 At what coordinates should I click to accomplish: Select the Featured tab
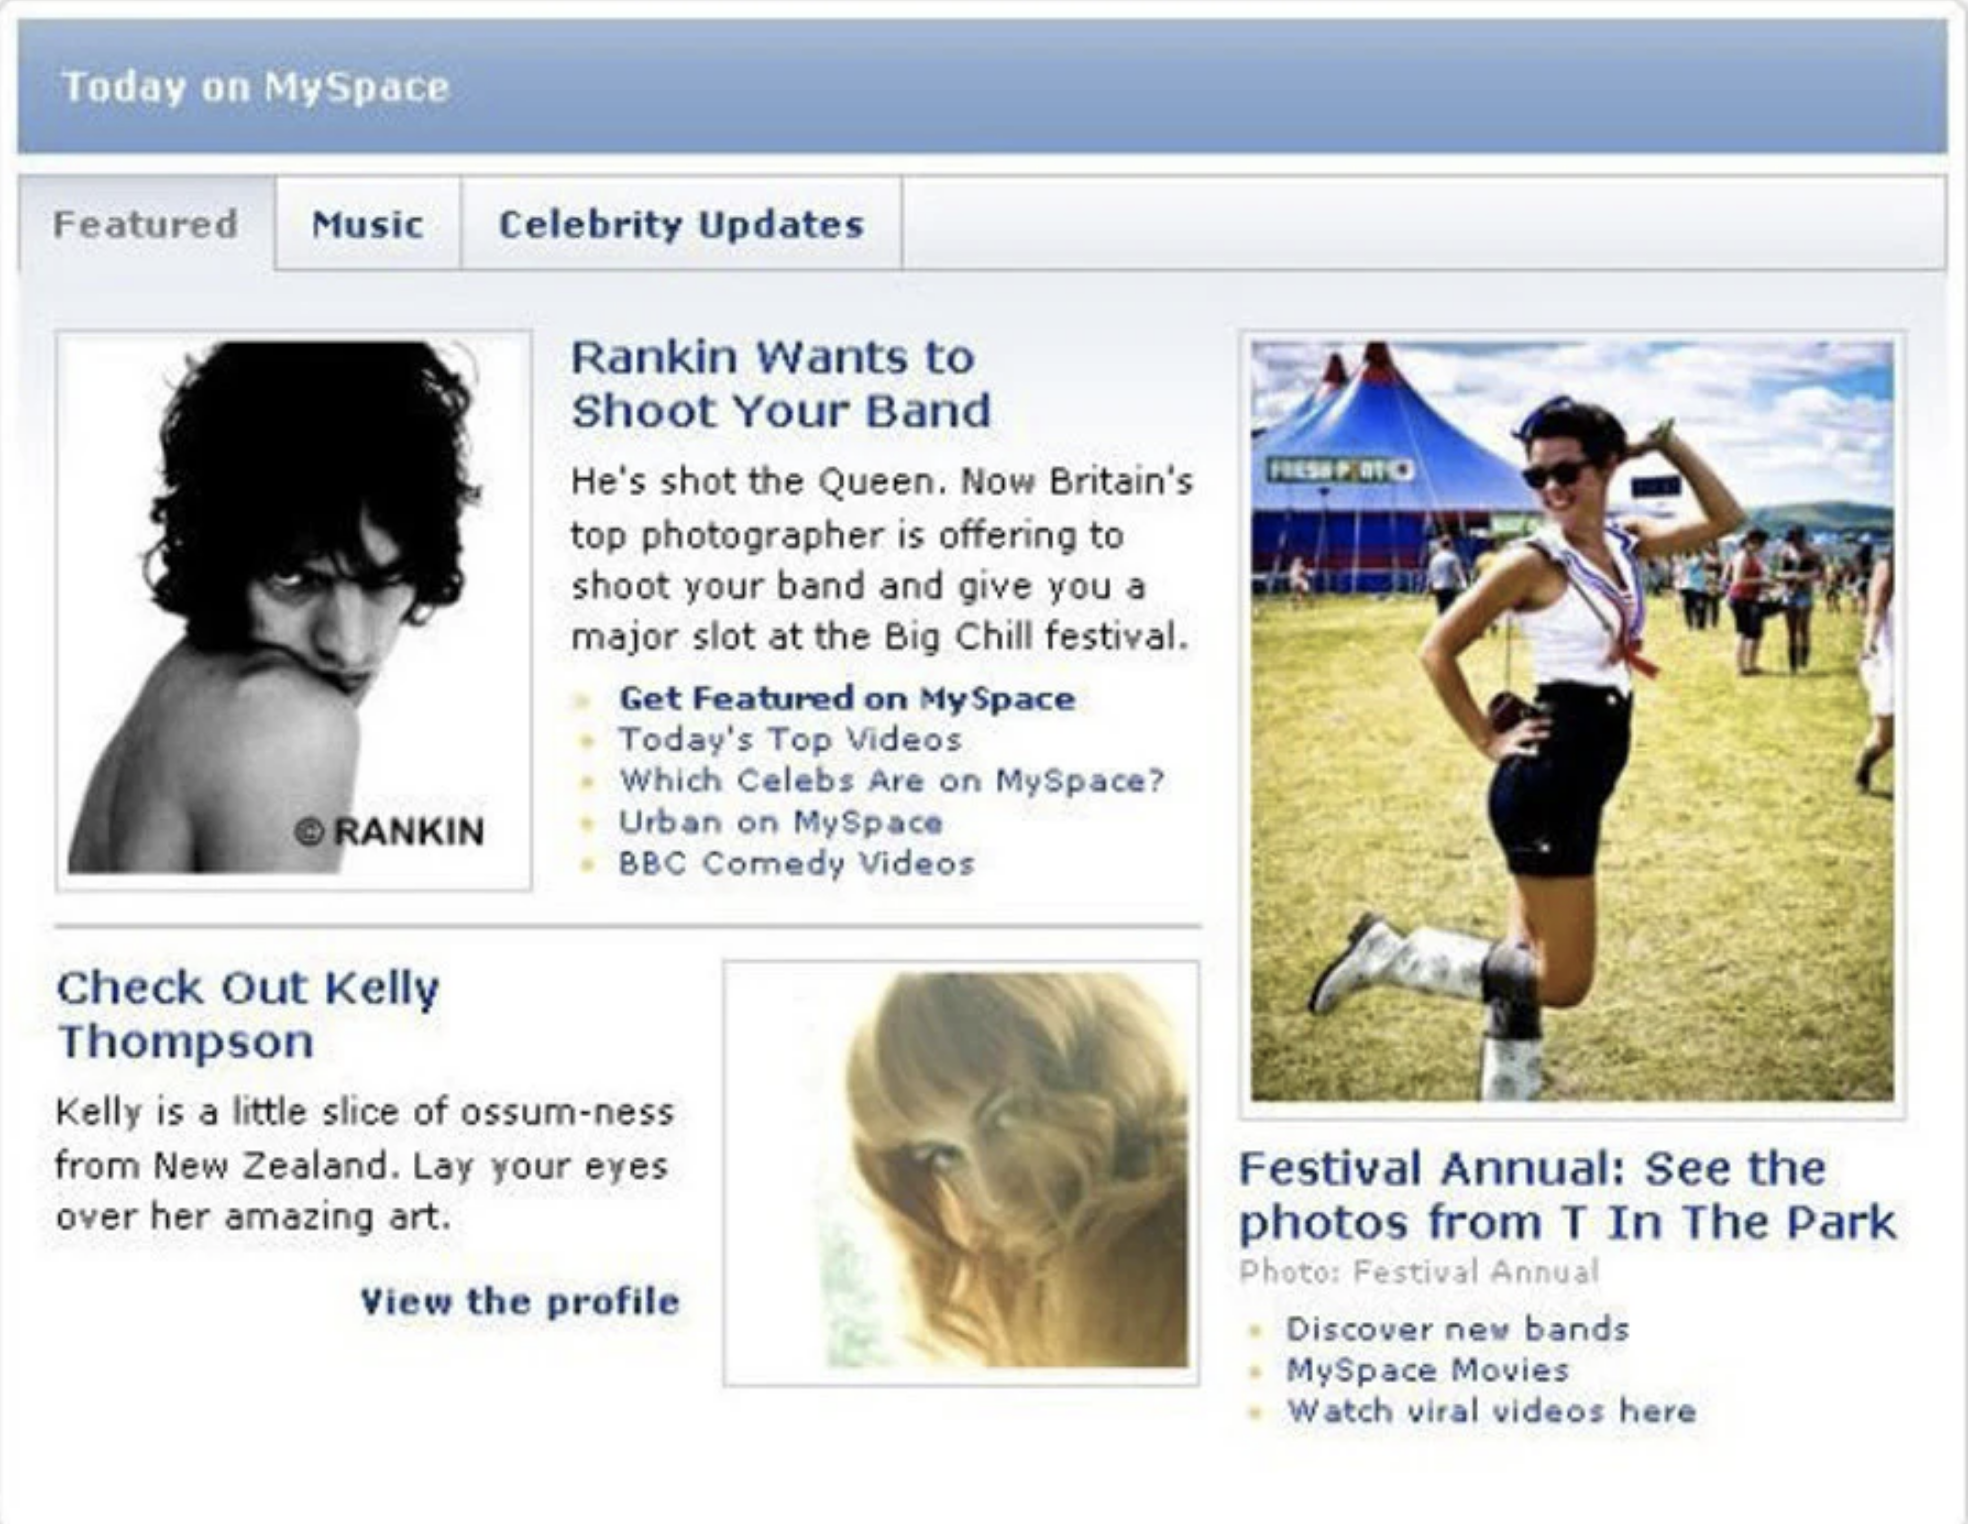(x=146, y=224)
